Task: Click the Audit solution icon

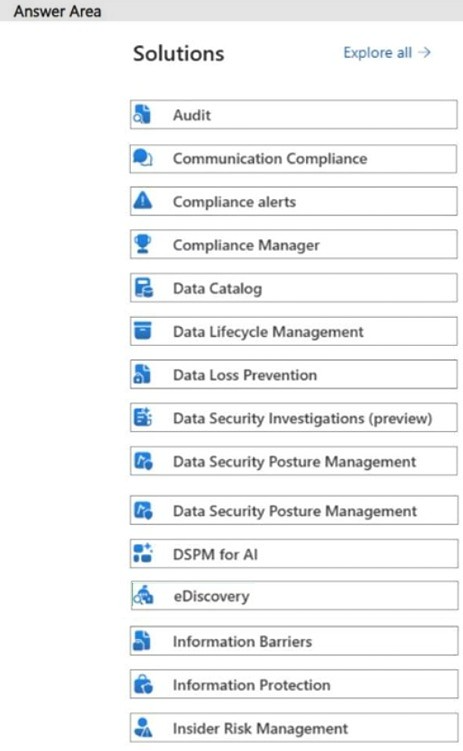Action: click(142, 114)
